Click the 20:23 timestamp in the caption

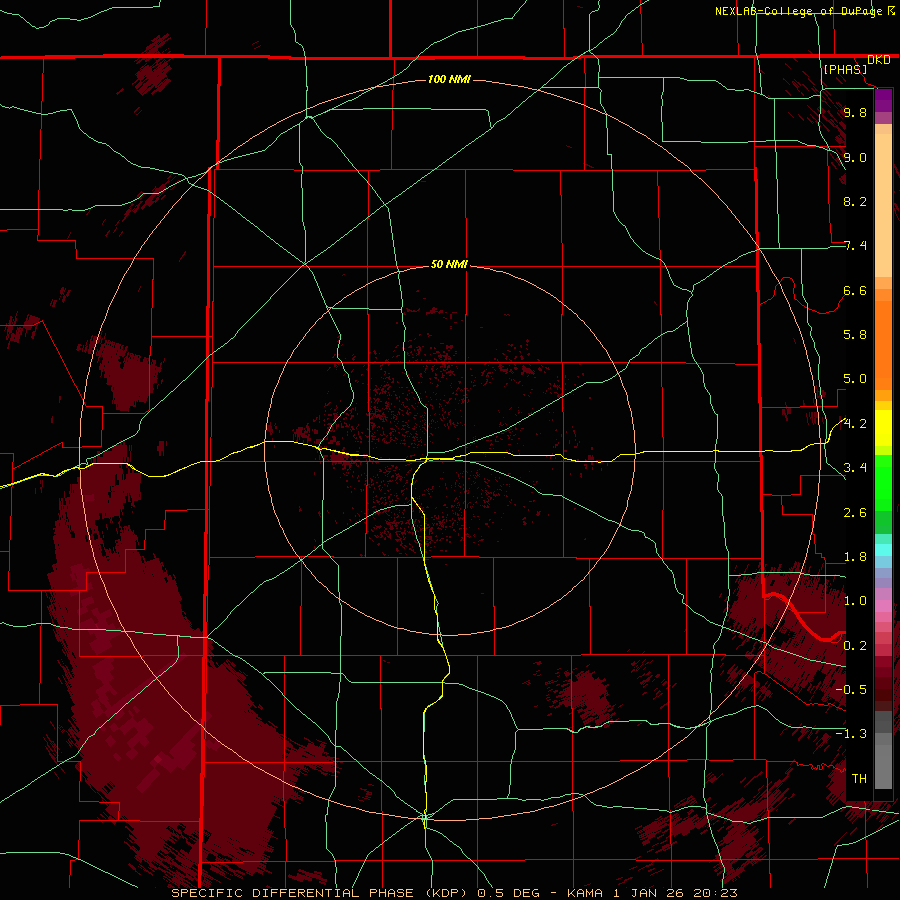pos(715,893)
